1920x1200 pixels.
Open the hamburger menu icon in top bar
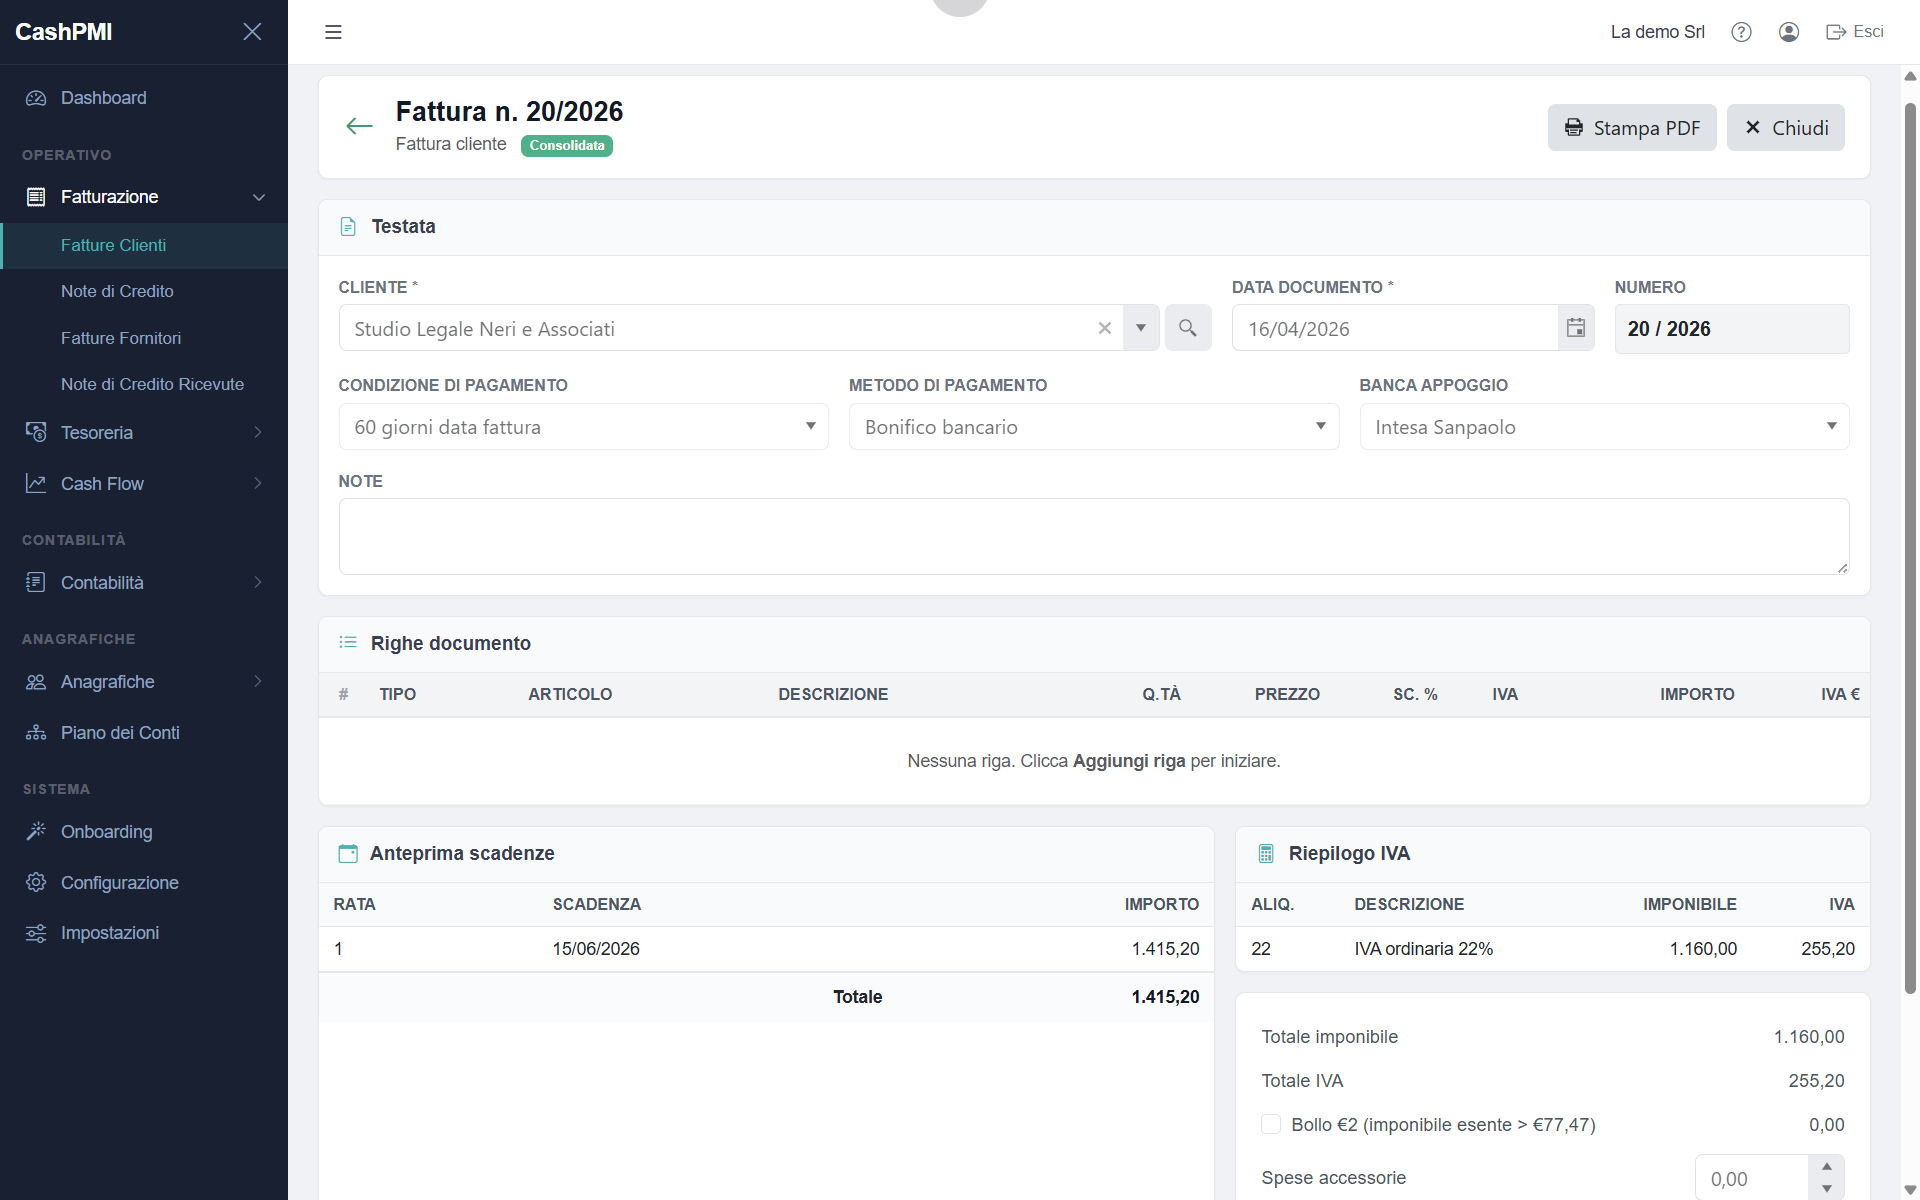[x=333, y=32]
